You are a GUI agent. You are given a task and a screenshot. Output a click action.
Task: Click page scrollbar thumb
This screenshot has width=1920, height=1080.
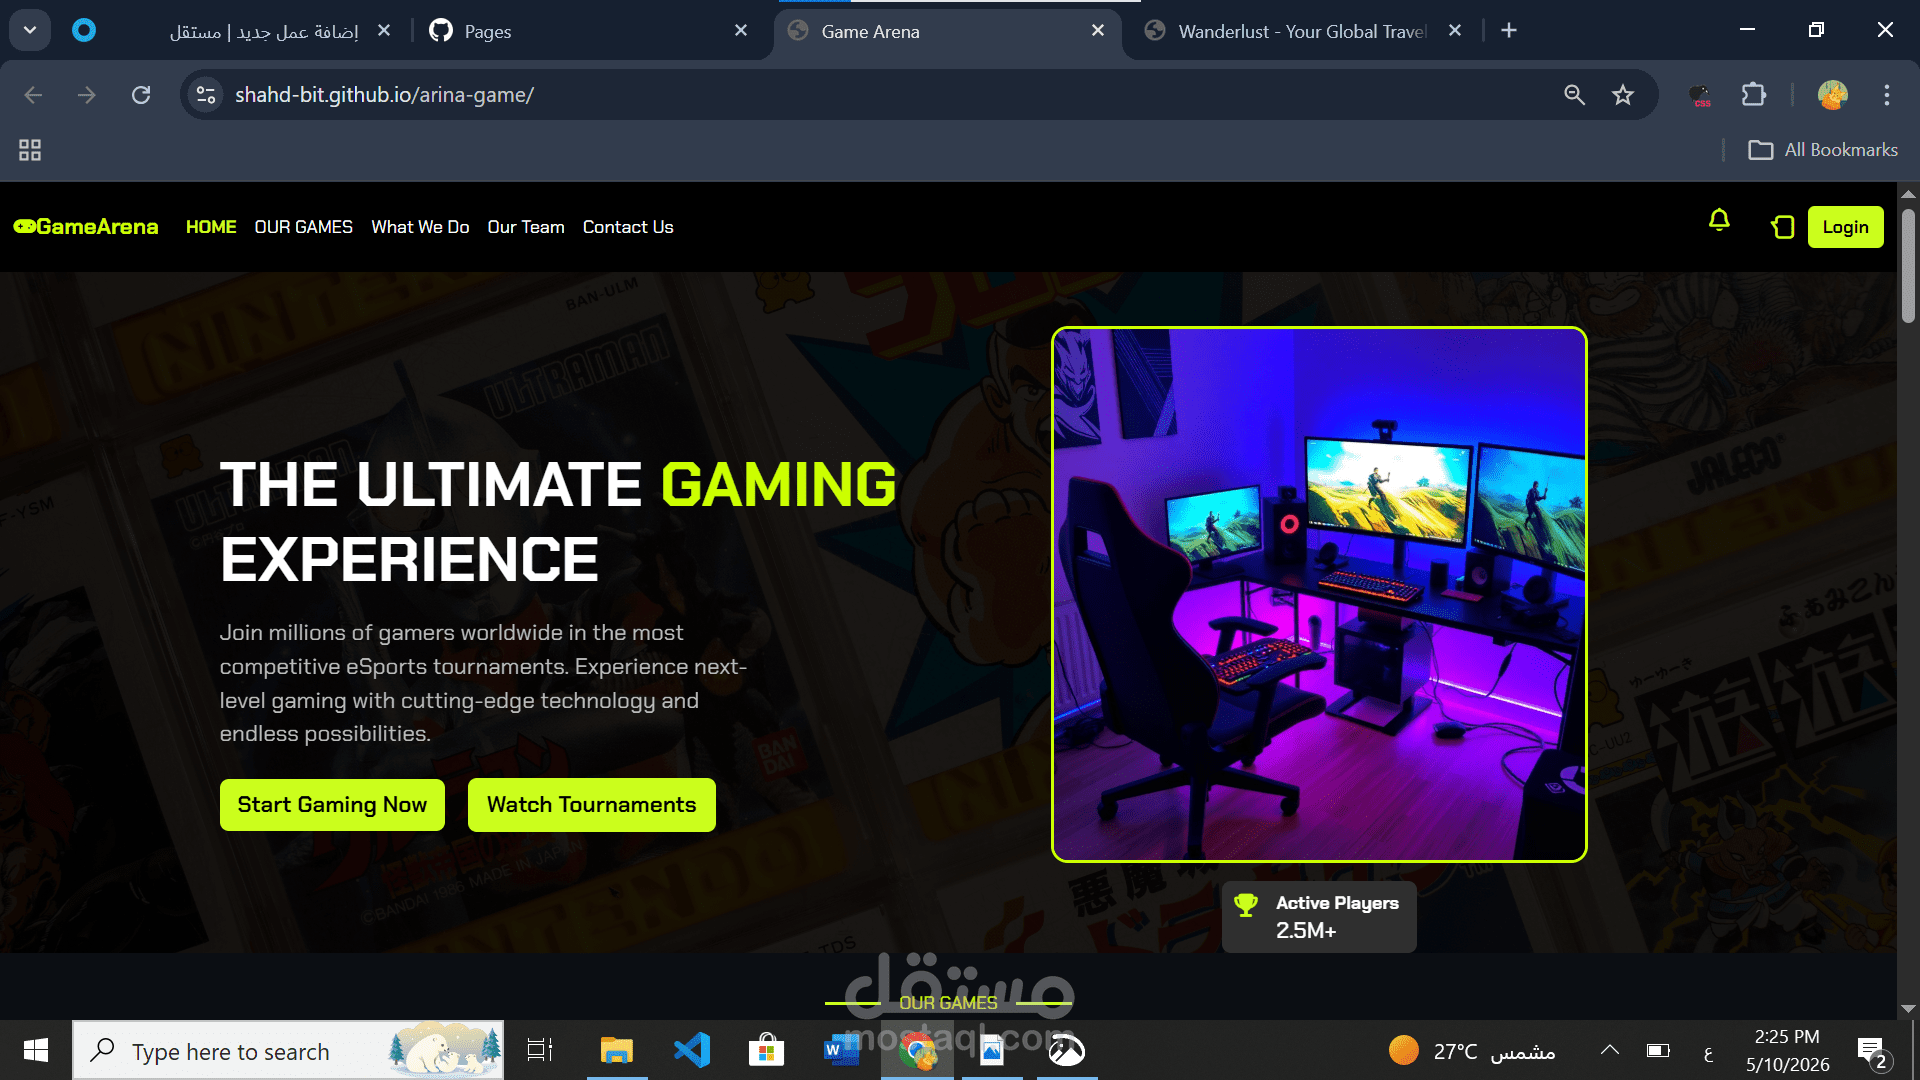pos(1908,265)
